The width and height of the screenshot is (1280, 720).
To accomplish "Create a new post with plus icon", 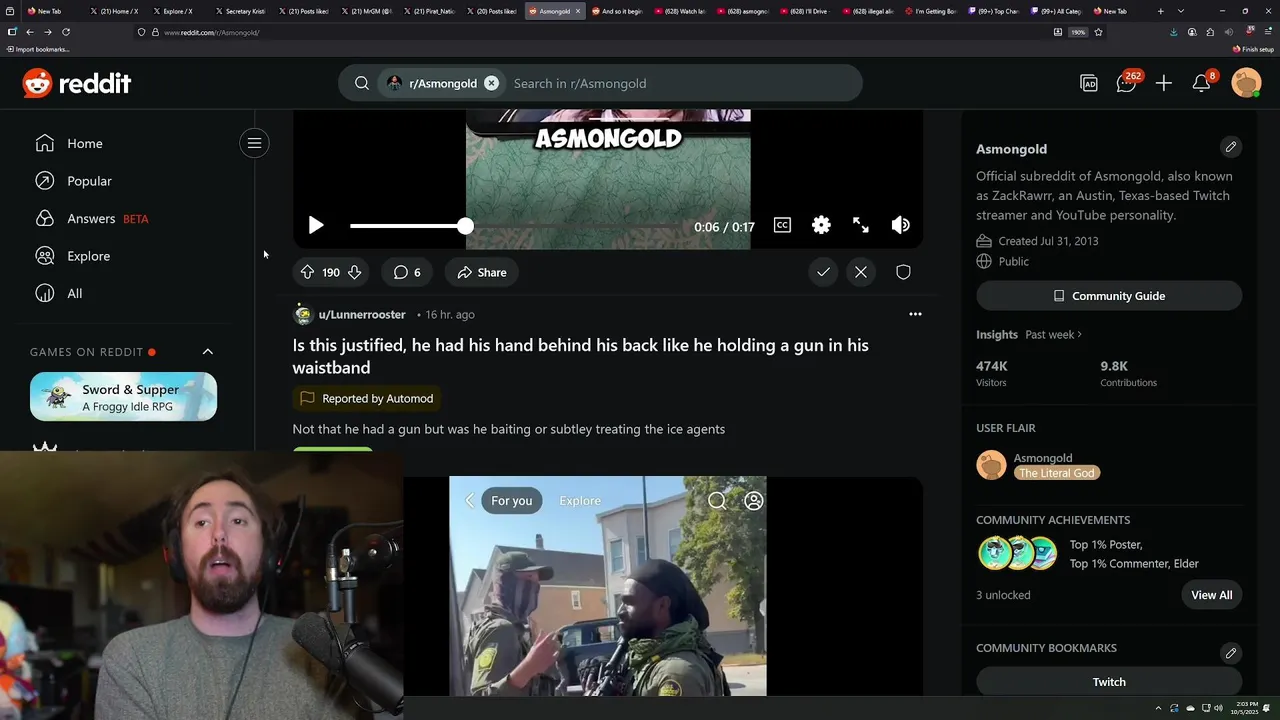I will click(1164, 84).
